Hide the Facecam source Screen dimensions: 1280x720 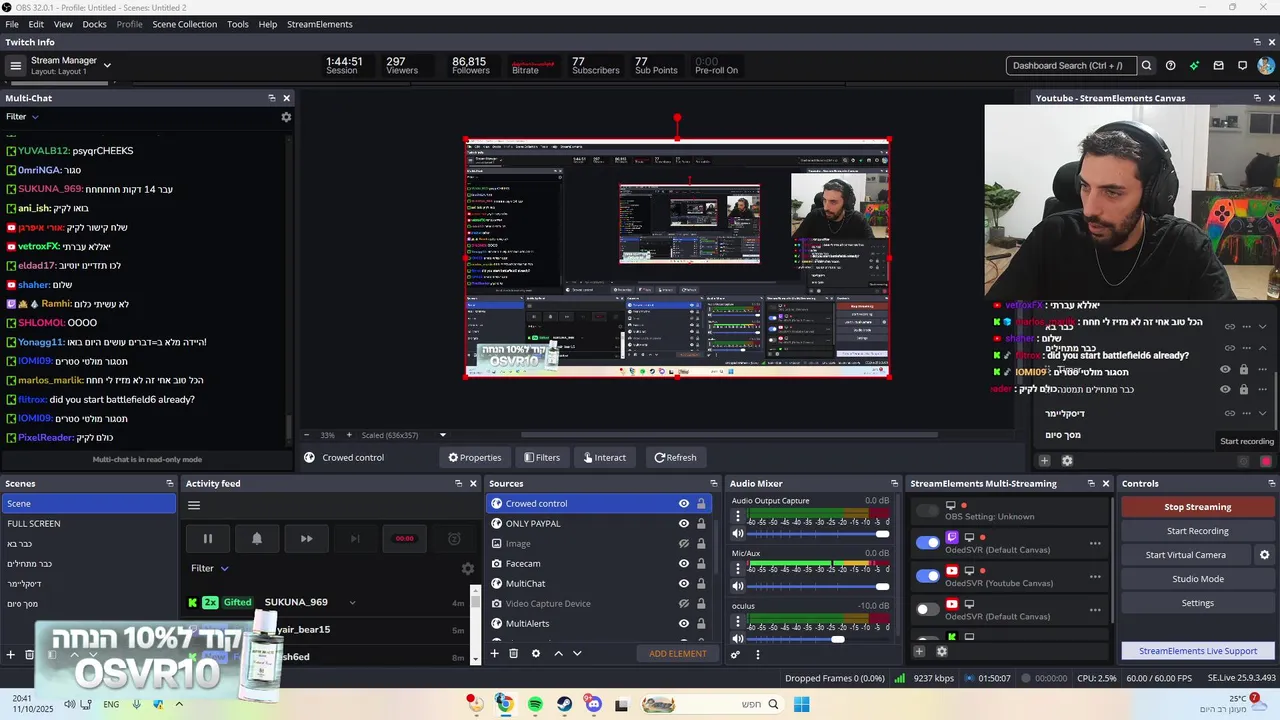click(x=684, y=564)
